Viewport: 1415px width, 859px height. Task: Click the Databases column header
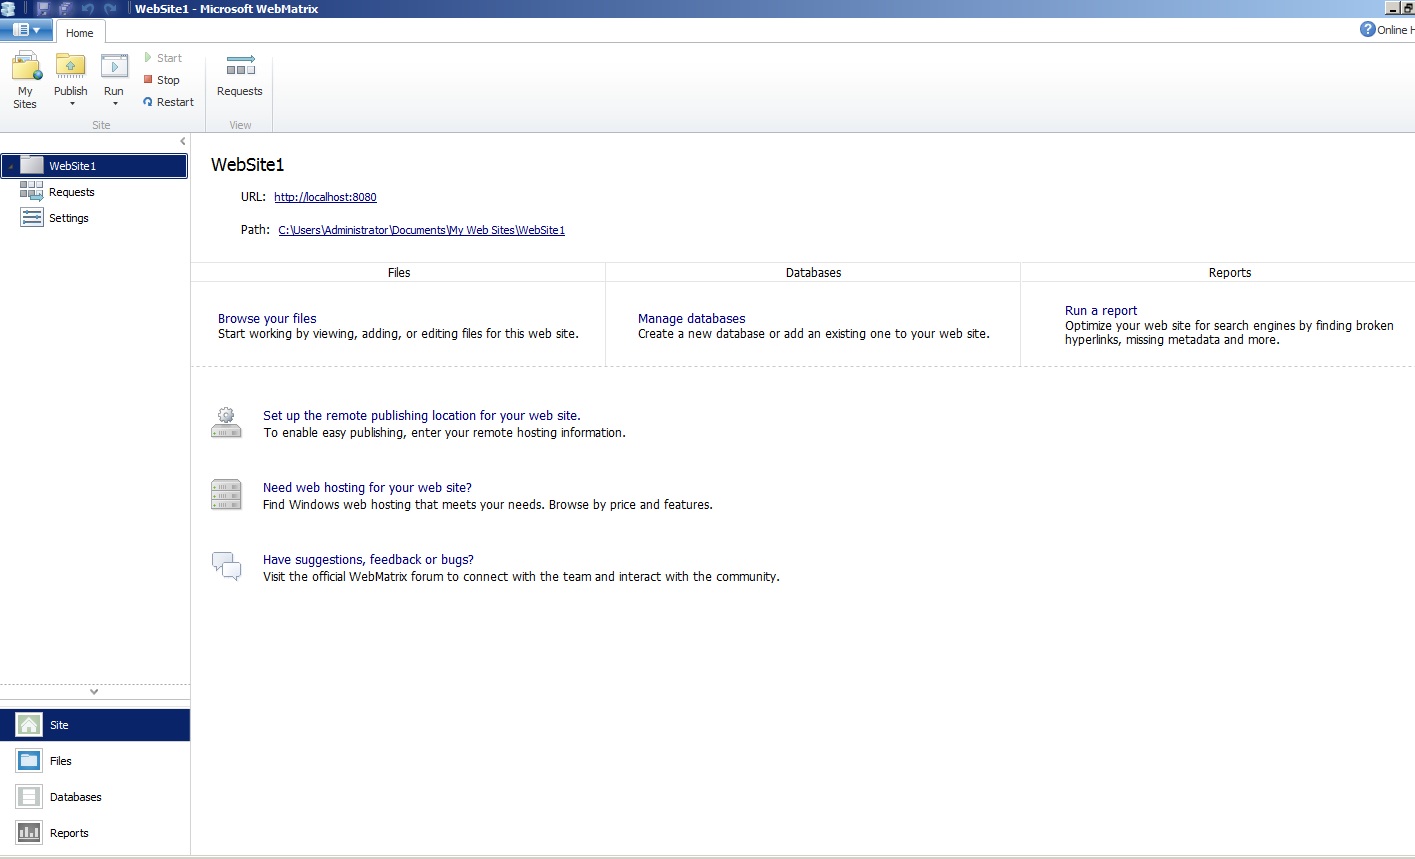[813, 272]
